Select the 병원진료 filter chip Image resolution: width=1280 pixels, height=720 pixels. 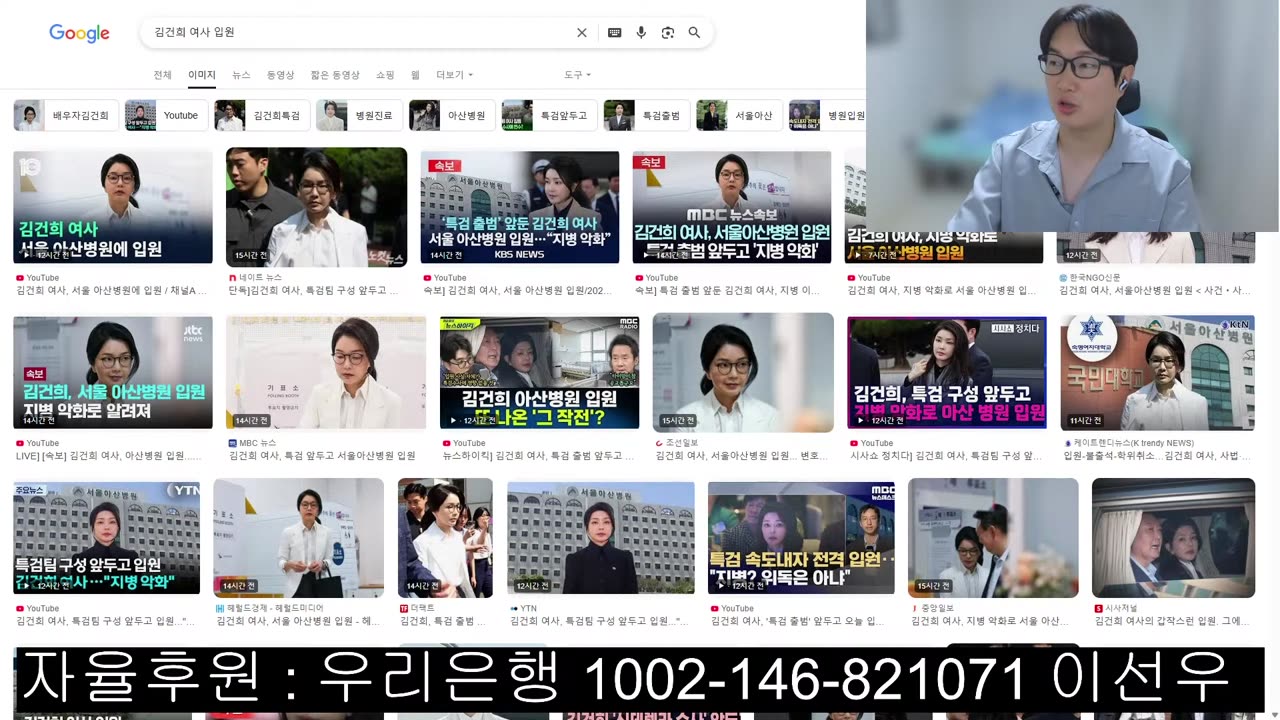click(359, 116)
